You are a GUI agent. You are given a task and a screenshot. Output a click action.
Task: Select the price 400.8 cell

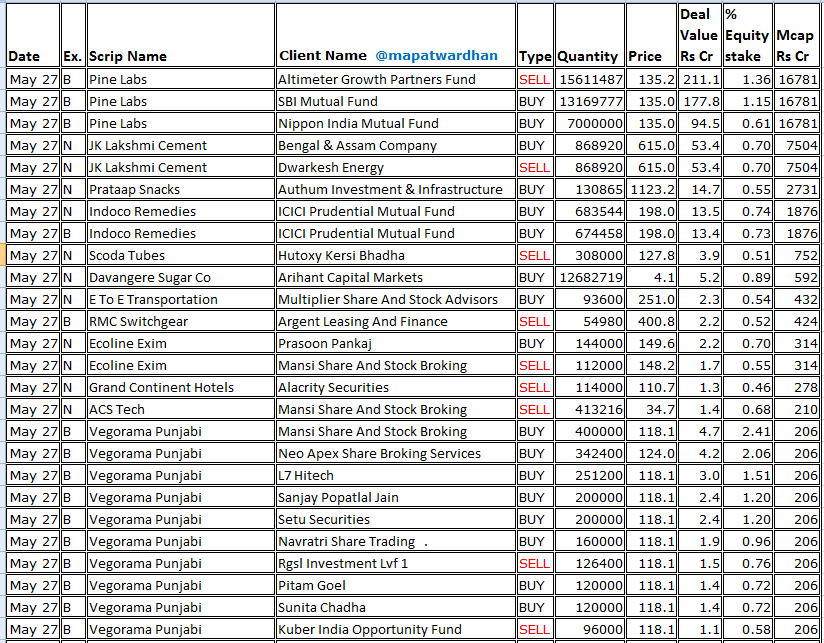(x=651, y=322)
